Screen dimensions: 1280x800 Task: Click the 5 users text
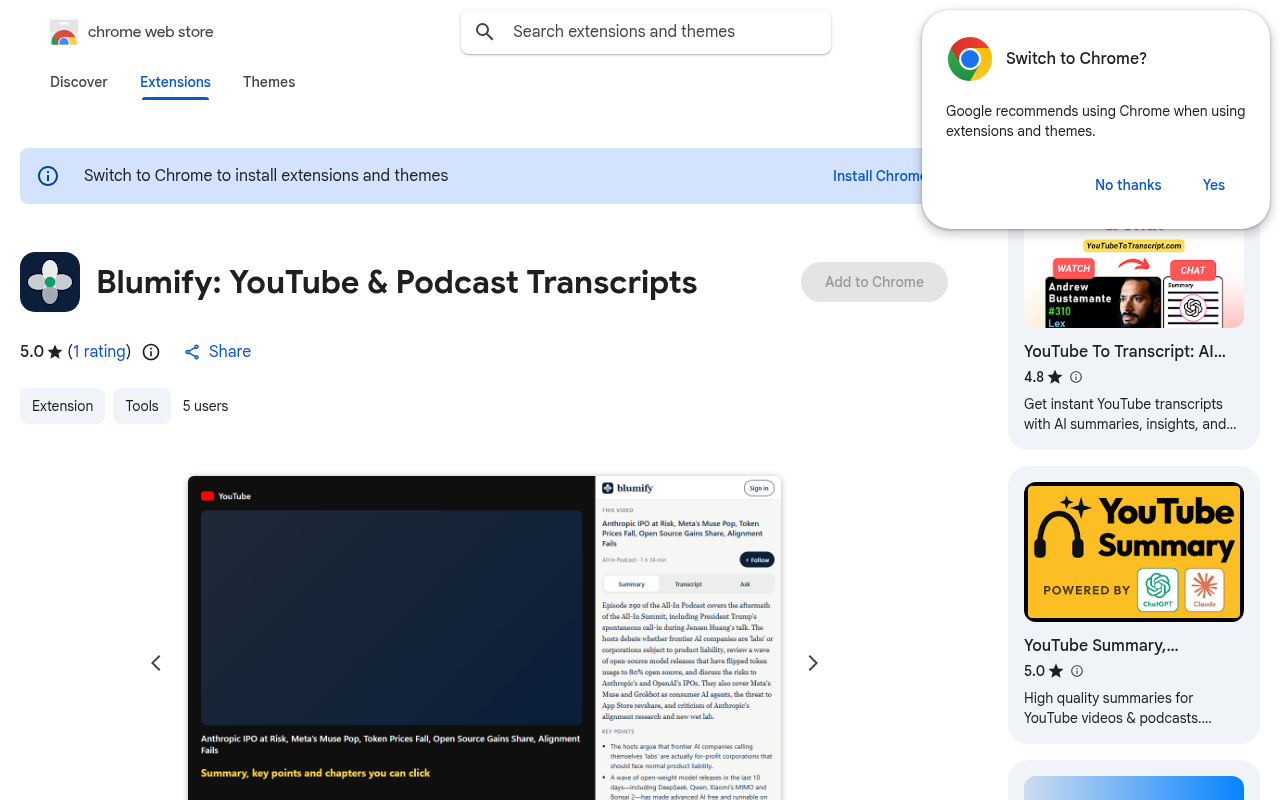(x=205, y=406)
